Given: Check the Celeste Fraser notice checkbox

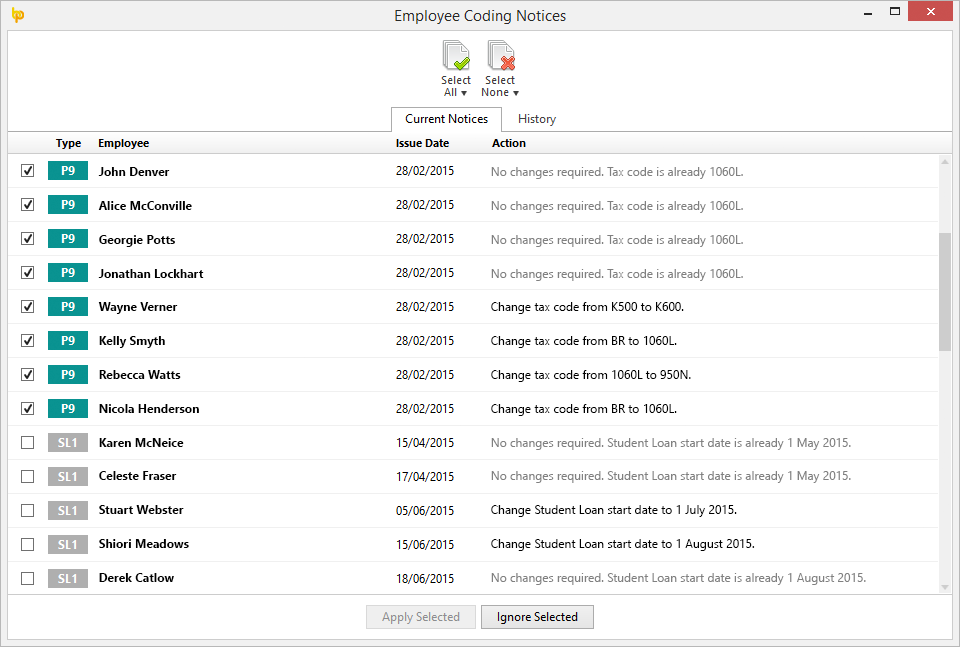Looking at the screenshot, I should (x=28, y=476).
